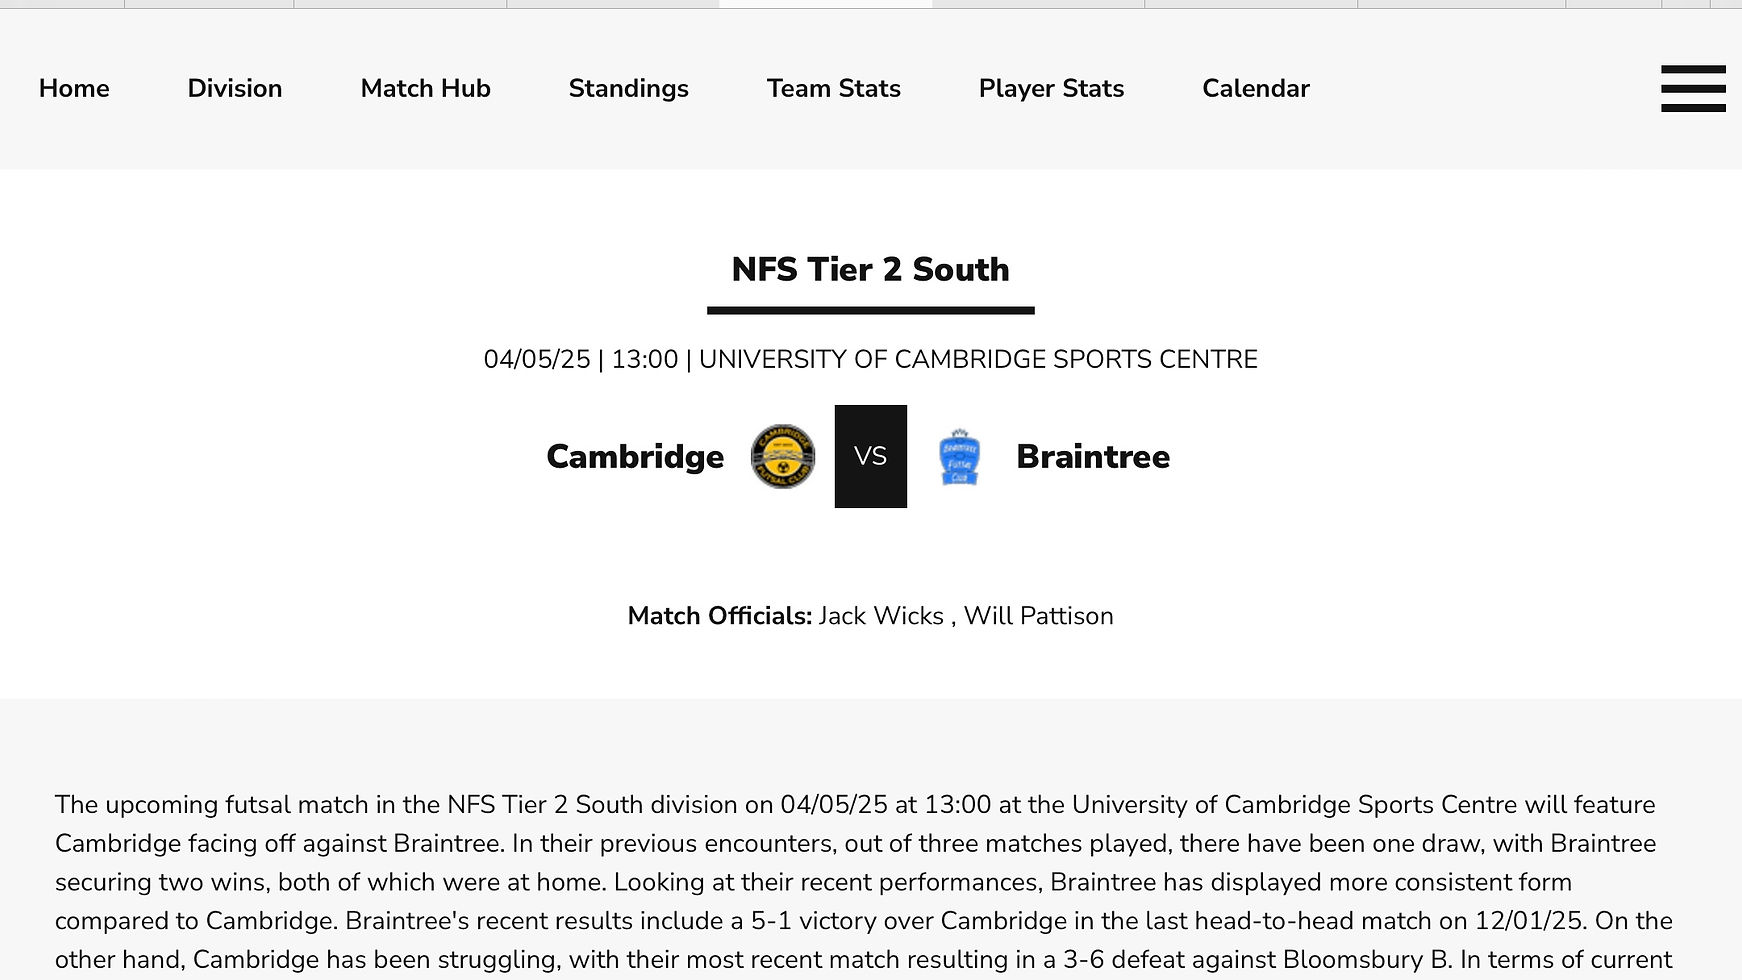Click official name Will Pattison

[1038, 615]
